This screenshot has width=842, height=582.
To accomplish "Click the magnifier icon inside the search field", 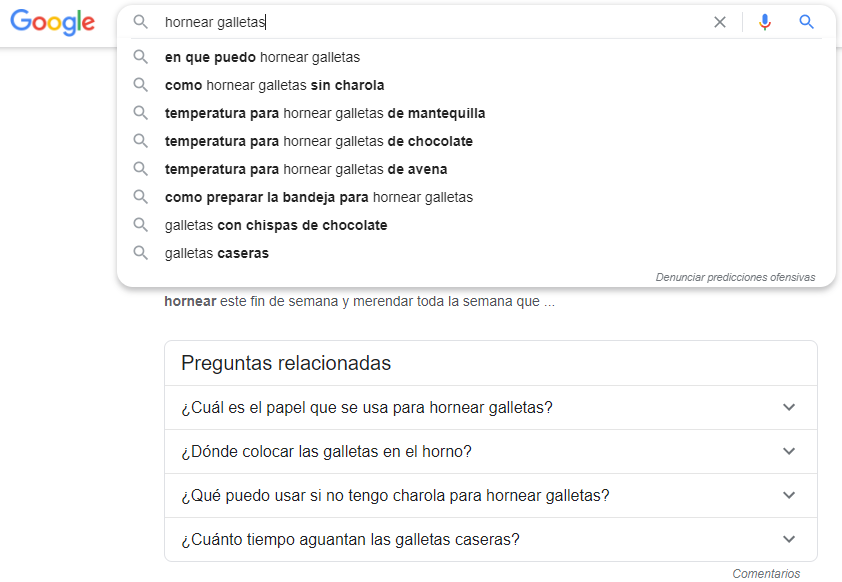I will [141, 22].
